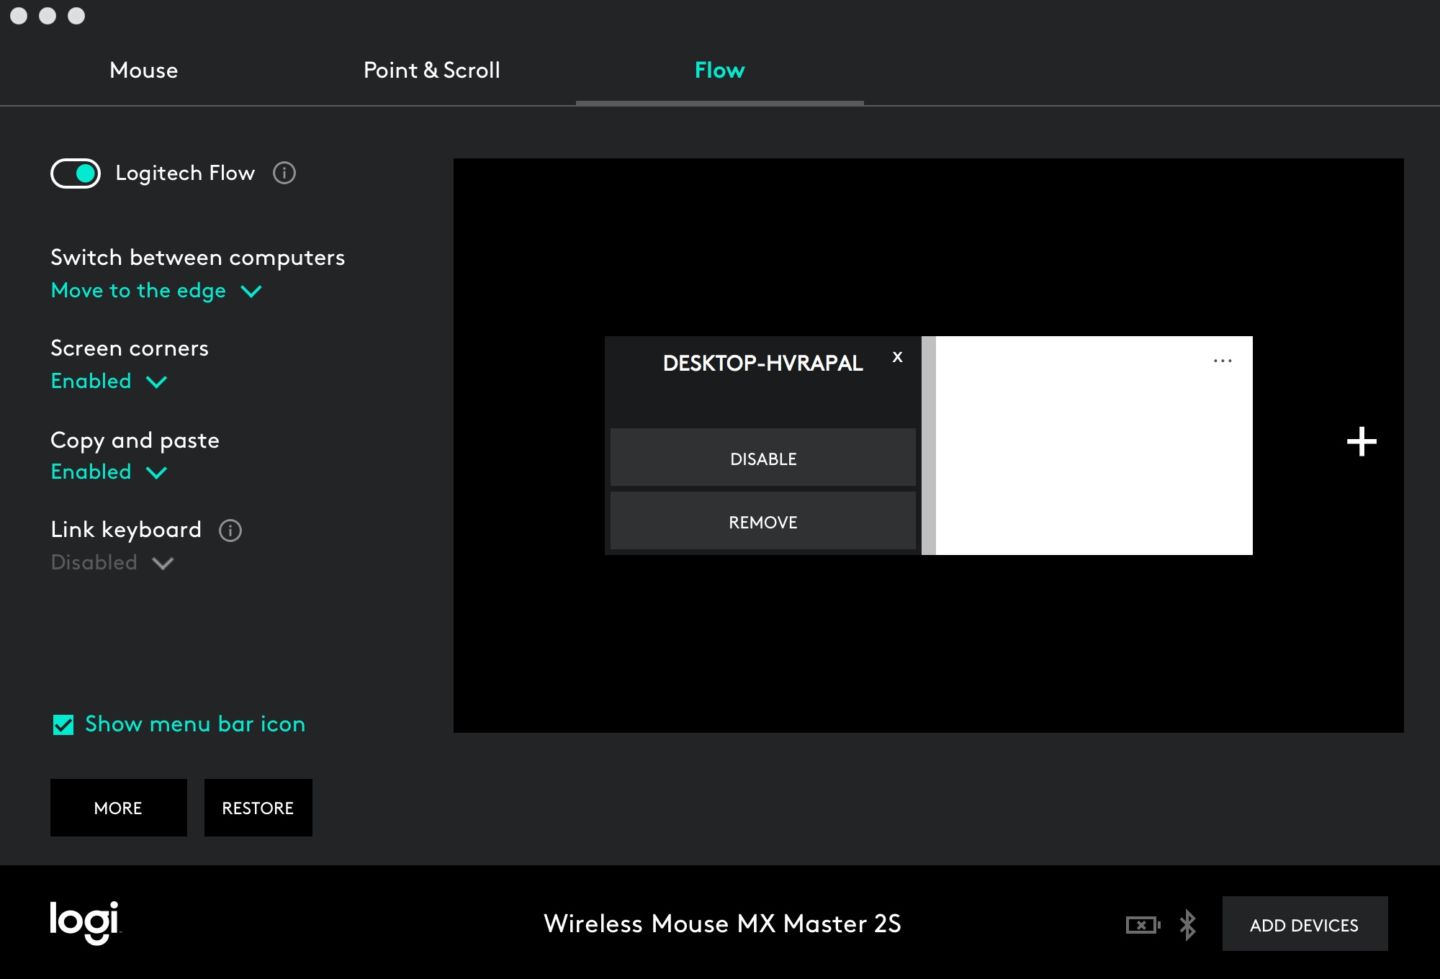Remove DESKTOP-HVRAPAL using its X icon

click(897, 357)
